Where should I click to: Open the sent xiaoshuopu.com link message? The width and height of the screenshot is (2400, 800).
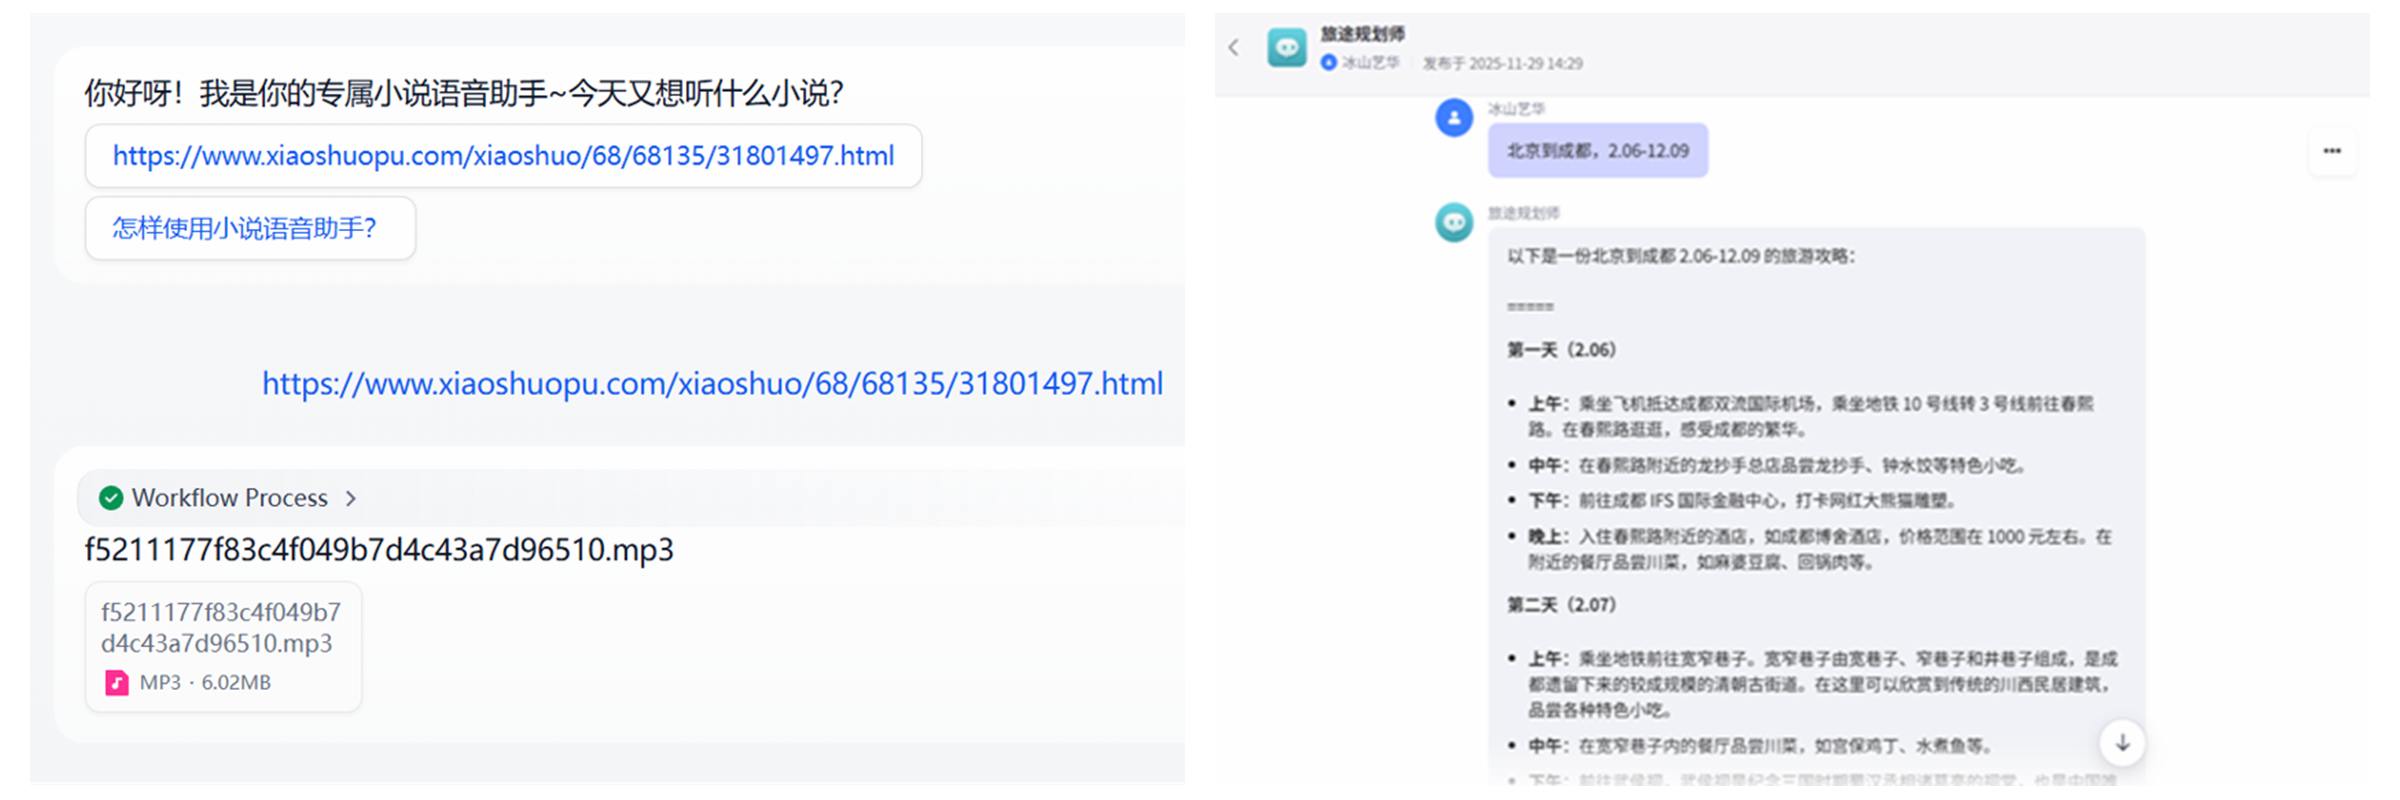click(712, 384)
